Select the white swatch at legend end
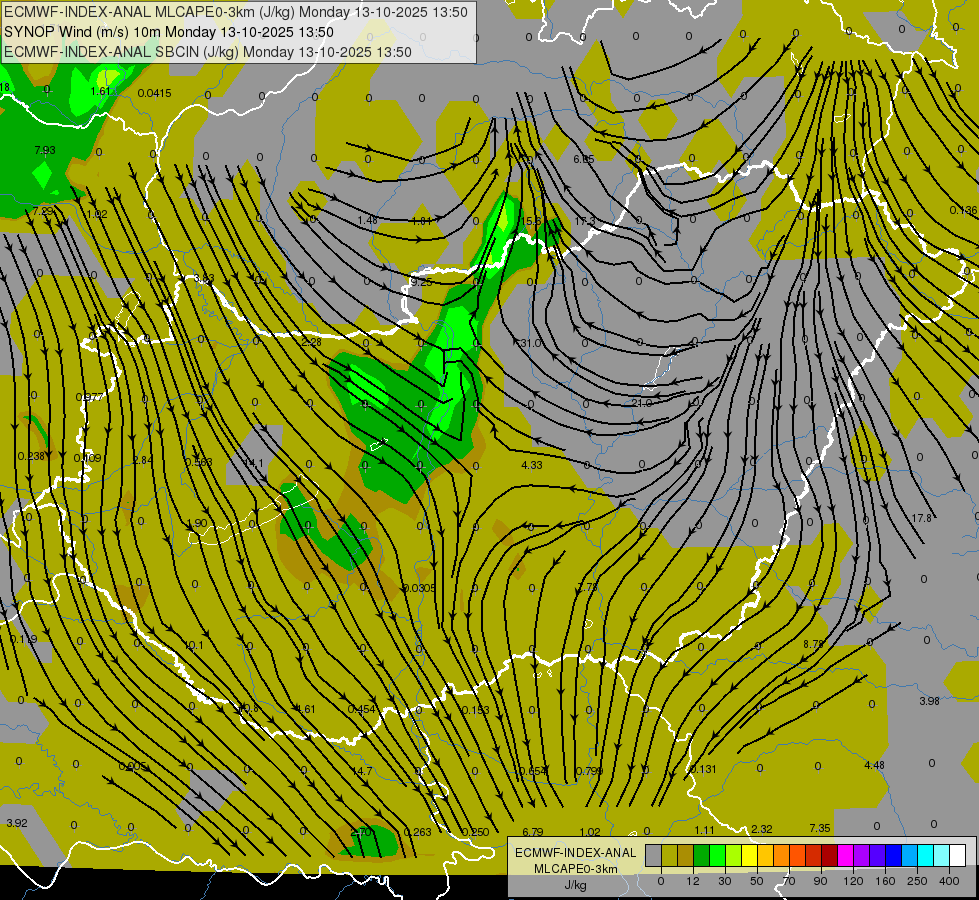The image size is (979, 900). (x=957, y=856)
